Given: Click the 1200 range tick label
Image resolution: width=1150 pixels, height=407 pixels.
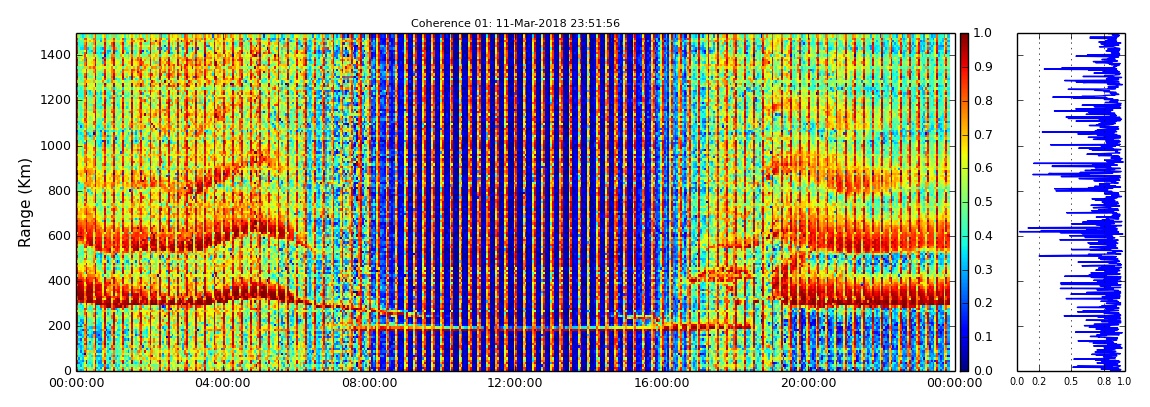Looking at the screenshot, I should (x=56, y=100).
